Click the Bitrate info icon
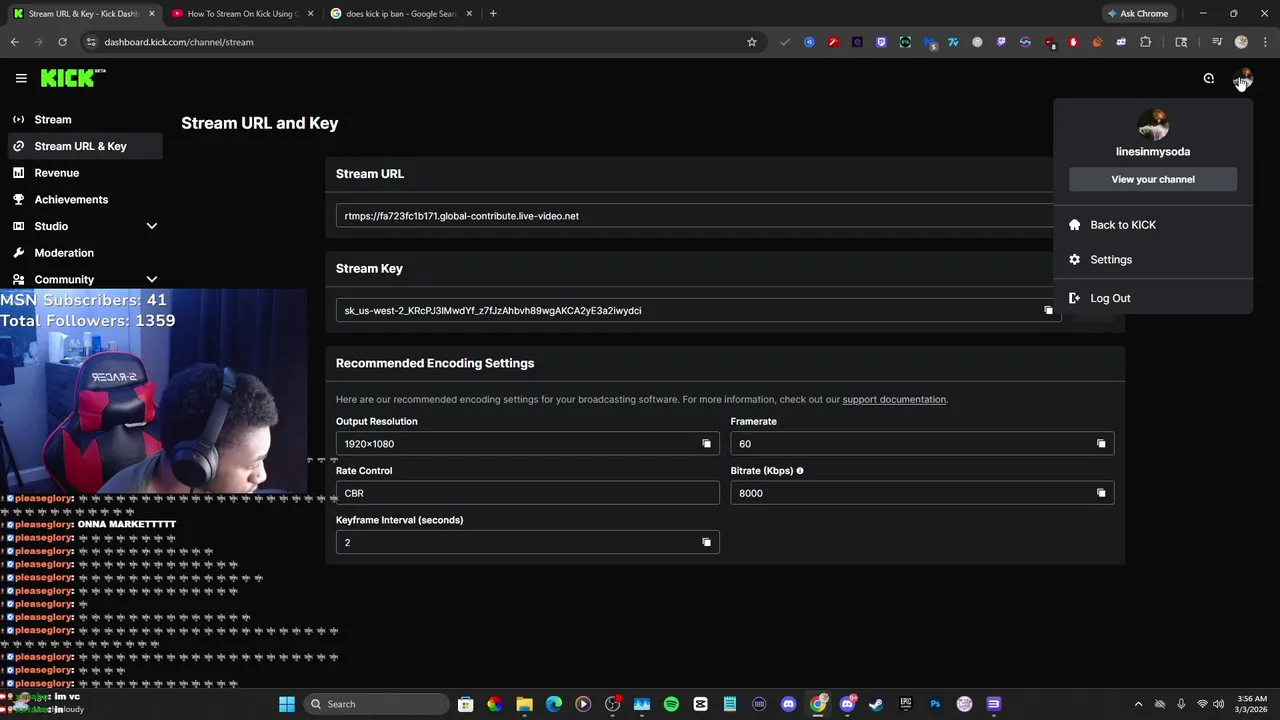This screenshot has height=720, width=1280. click(800, 471)
